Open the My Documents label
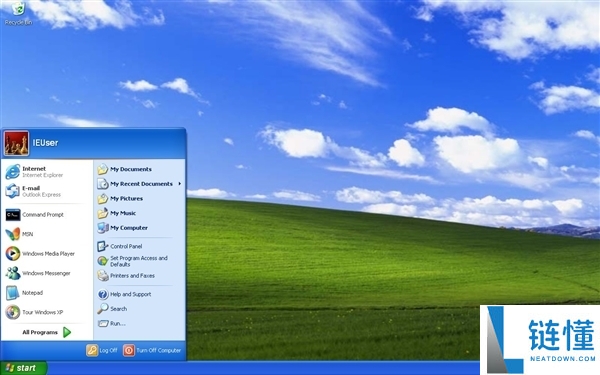Screen dimensions: 600x375 [131, 169]
